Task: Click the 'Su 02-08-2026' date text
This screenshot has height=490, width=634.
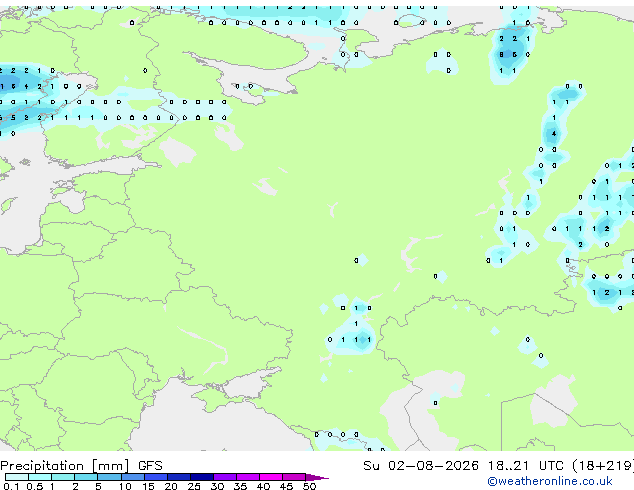Action: point(421,466)
